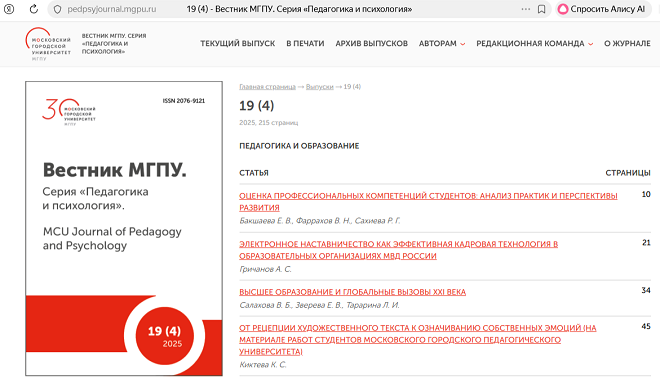Click the address bar URL pedpsyjournal.mgpu.ru
The width and height of the screenshot is (660, 379).
pyautogui.click(x=112, y=9)
